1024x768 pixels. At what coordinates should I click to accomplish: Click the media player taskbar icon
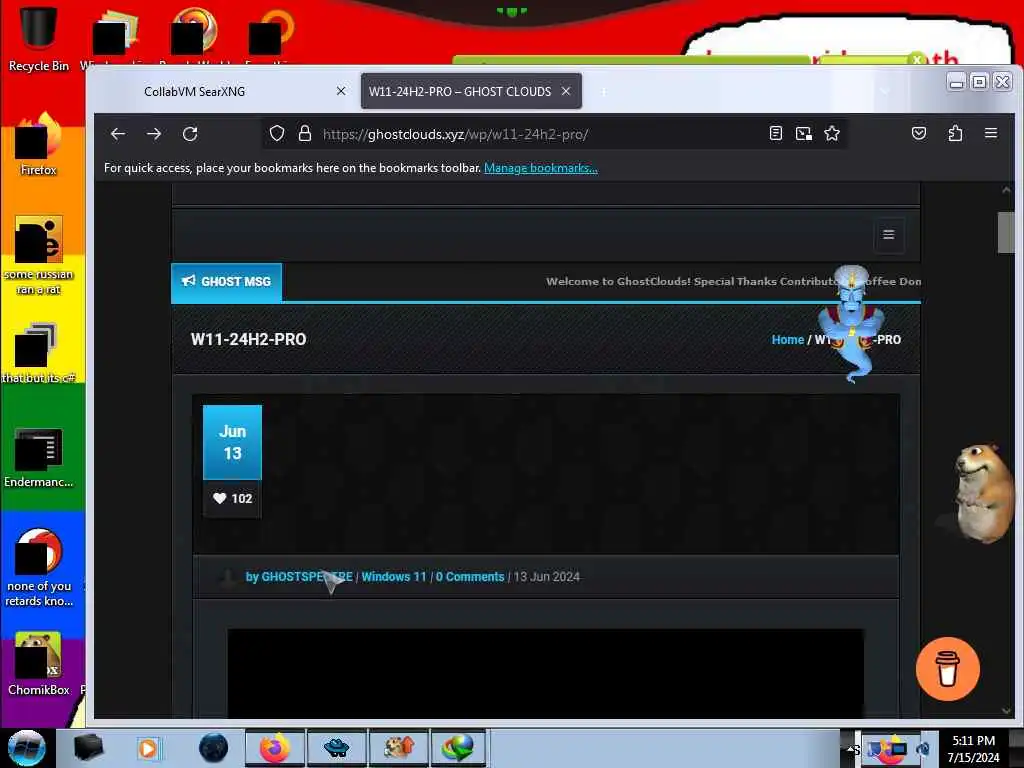(x=148, y=748)
